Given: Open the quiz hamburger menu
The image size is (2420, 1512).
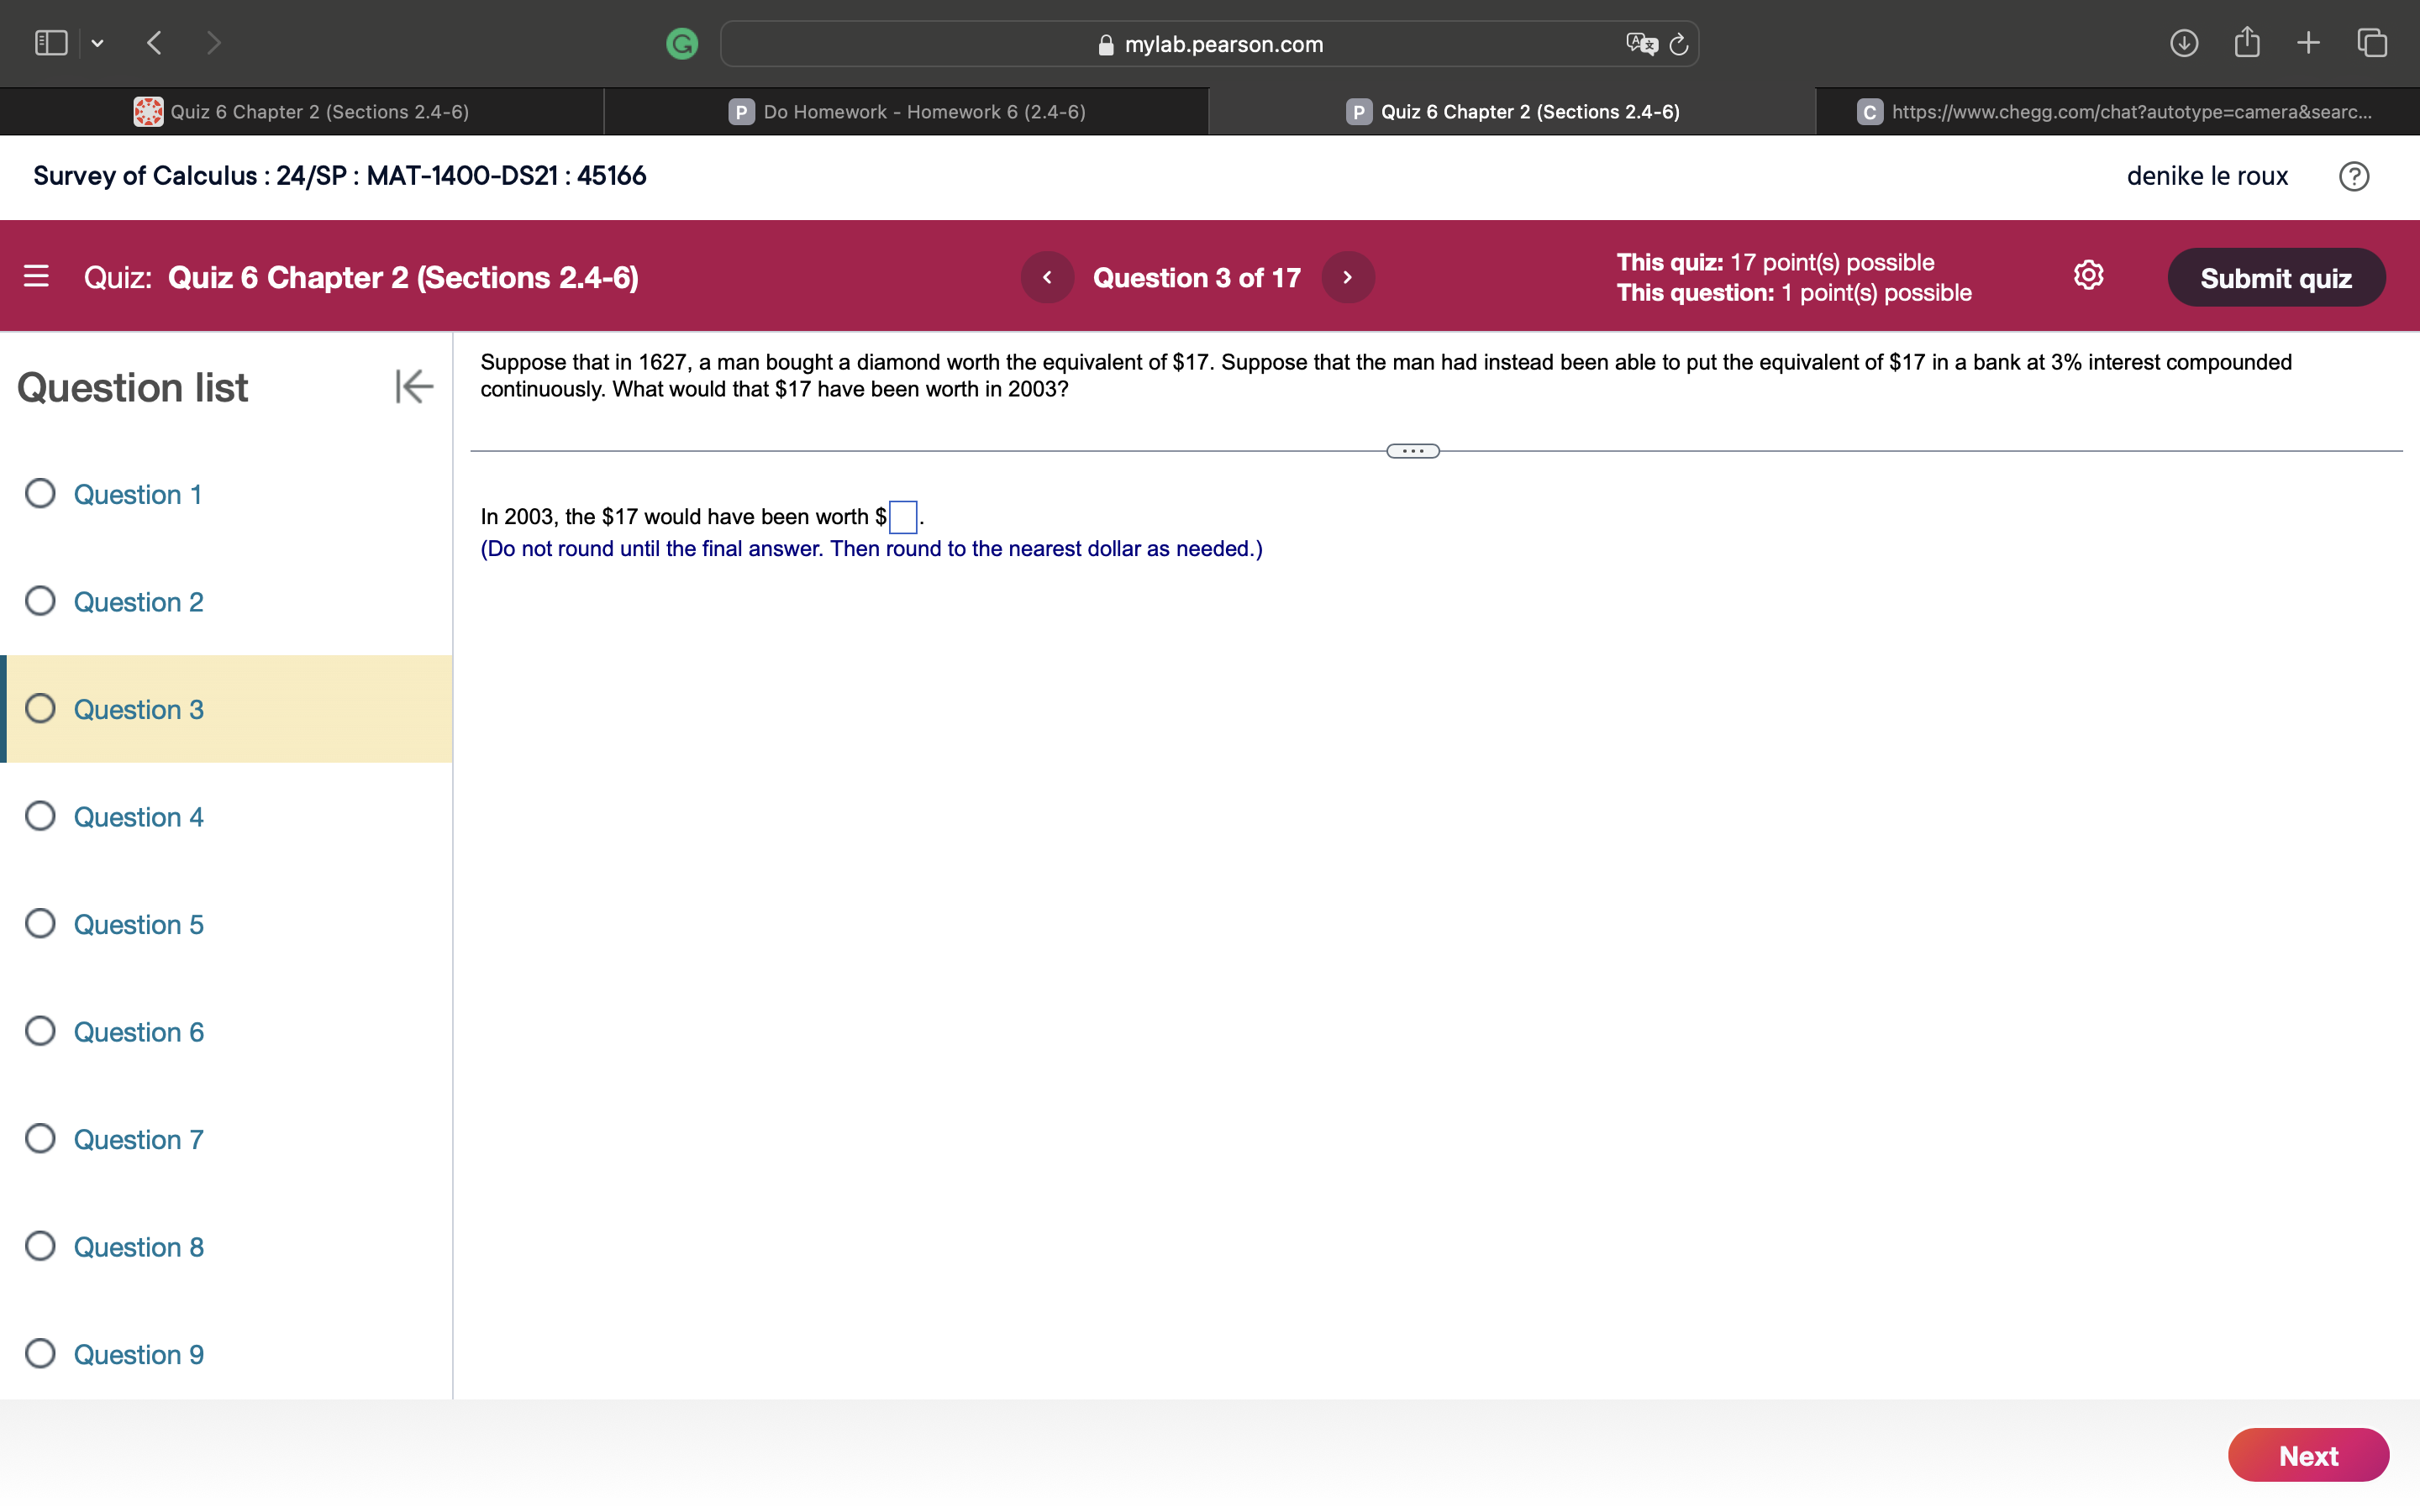Looking at the screenshot, I should point(37,276).
